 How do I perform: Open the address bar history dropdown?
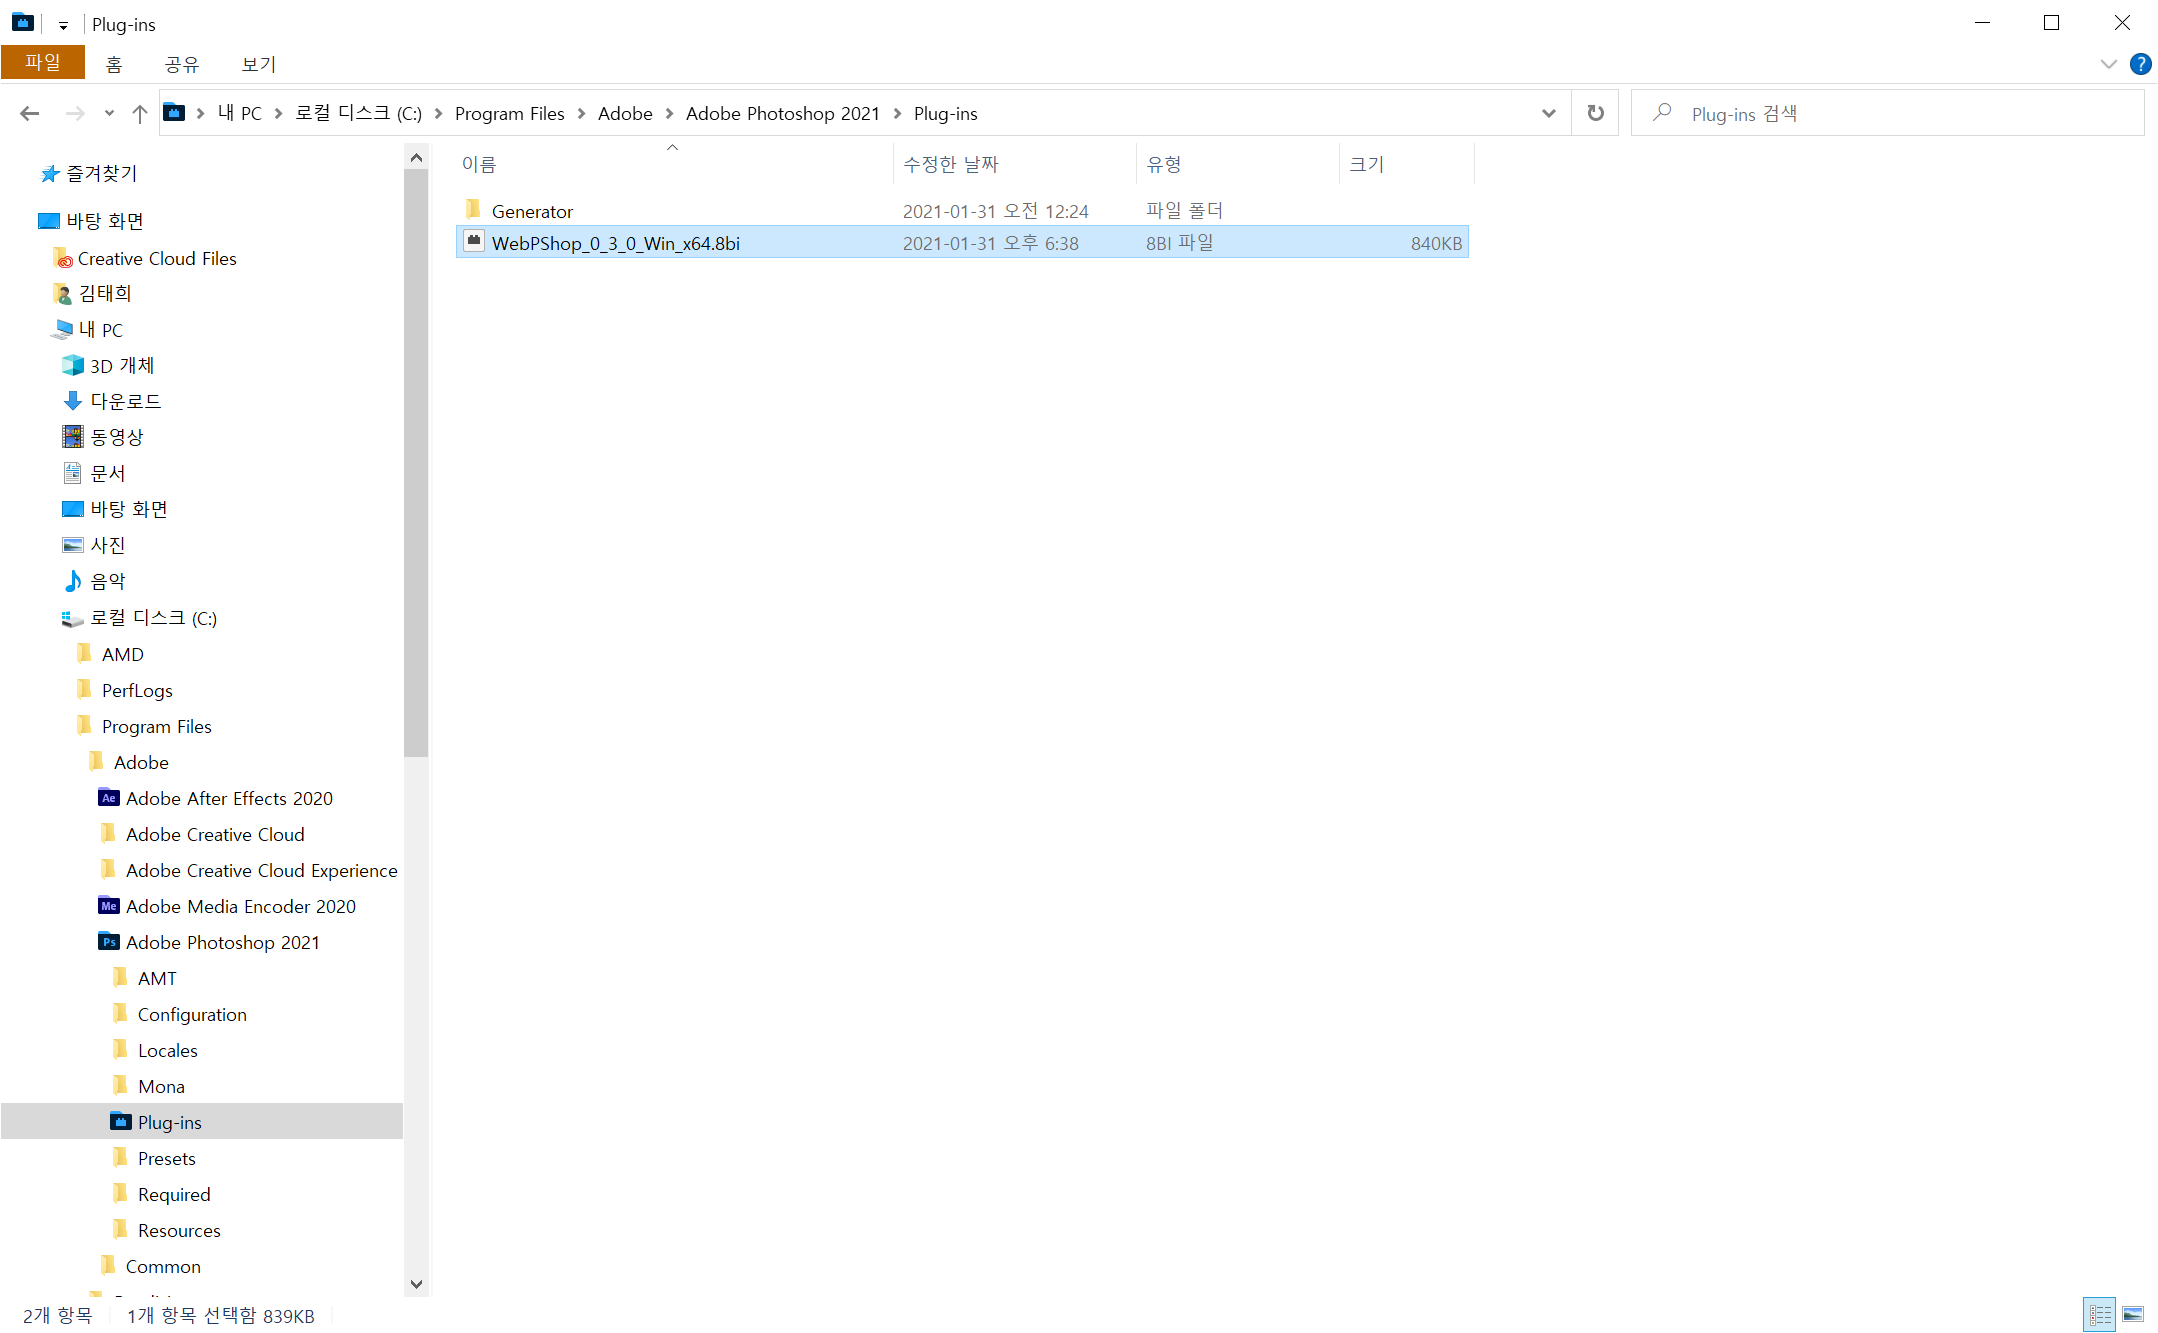[x=1548, y=113]
